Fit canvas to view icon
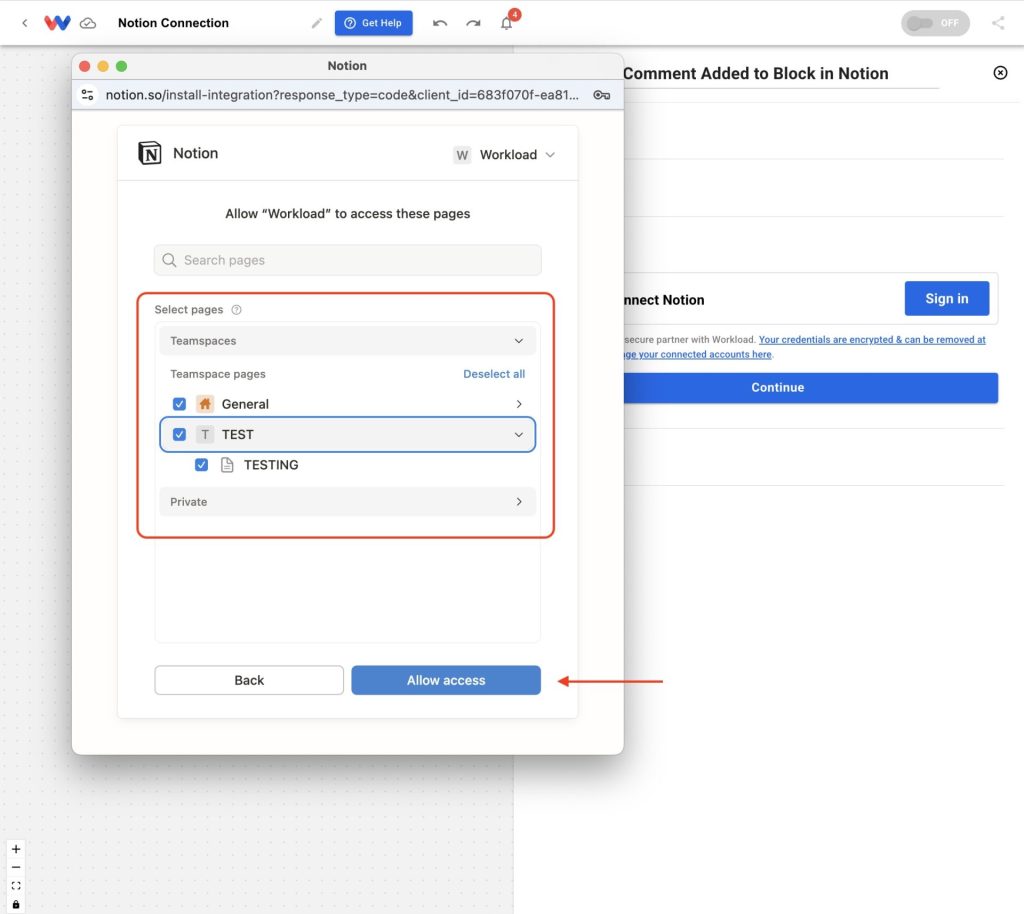Viewport: 1024px width, 914px height. (x=16, y=886)
